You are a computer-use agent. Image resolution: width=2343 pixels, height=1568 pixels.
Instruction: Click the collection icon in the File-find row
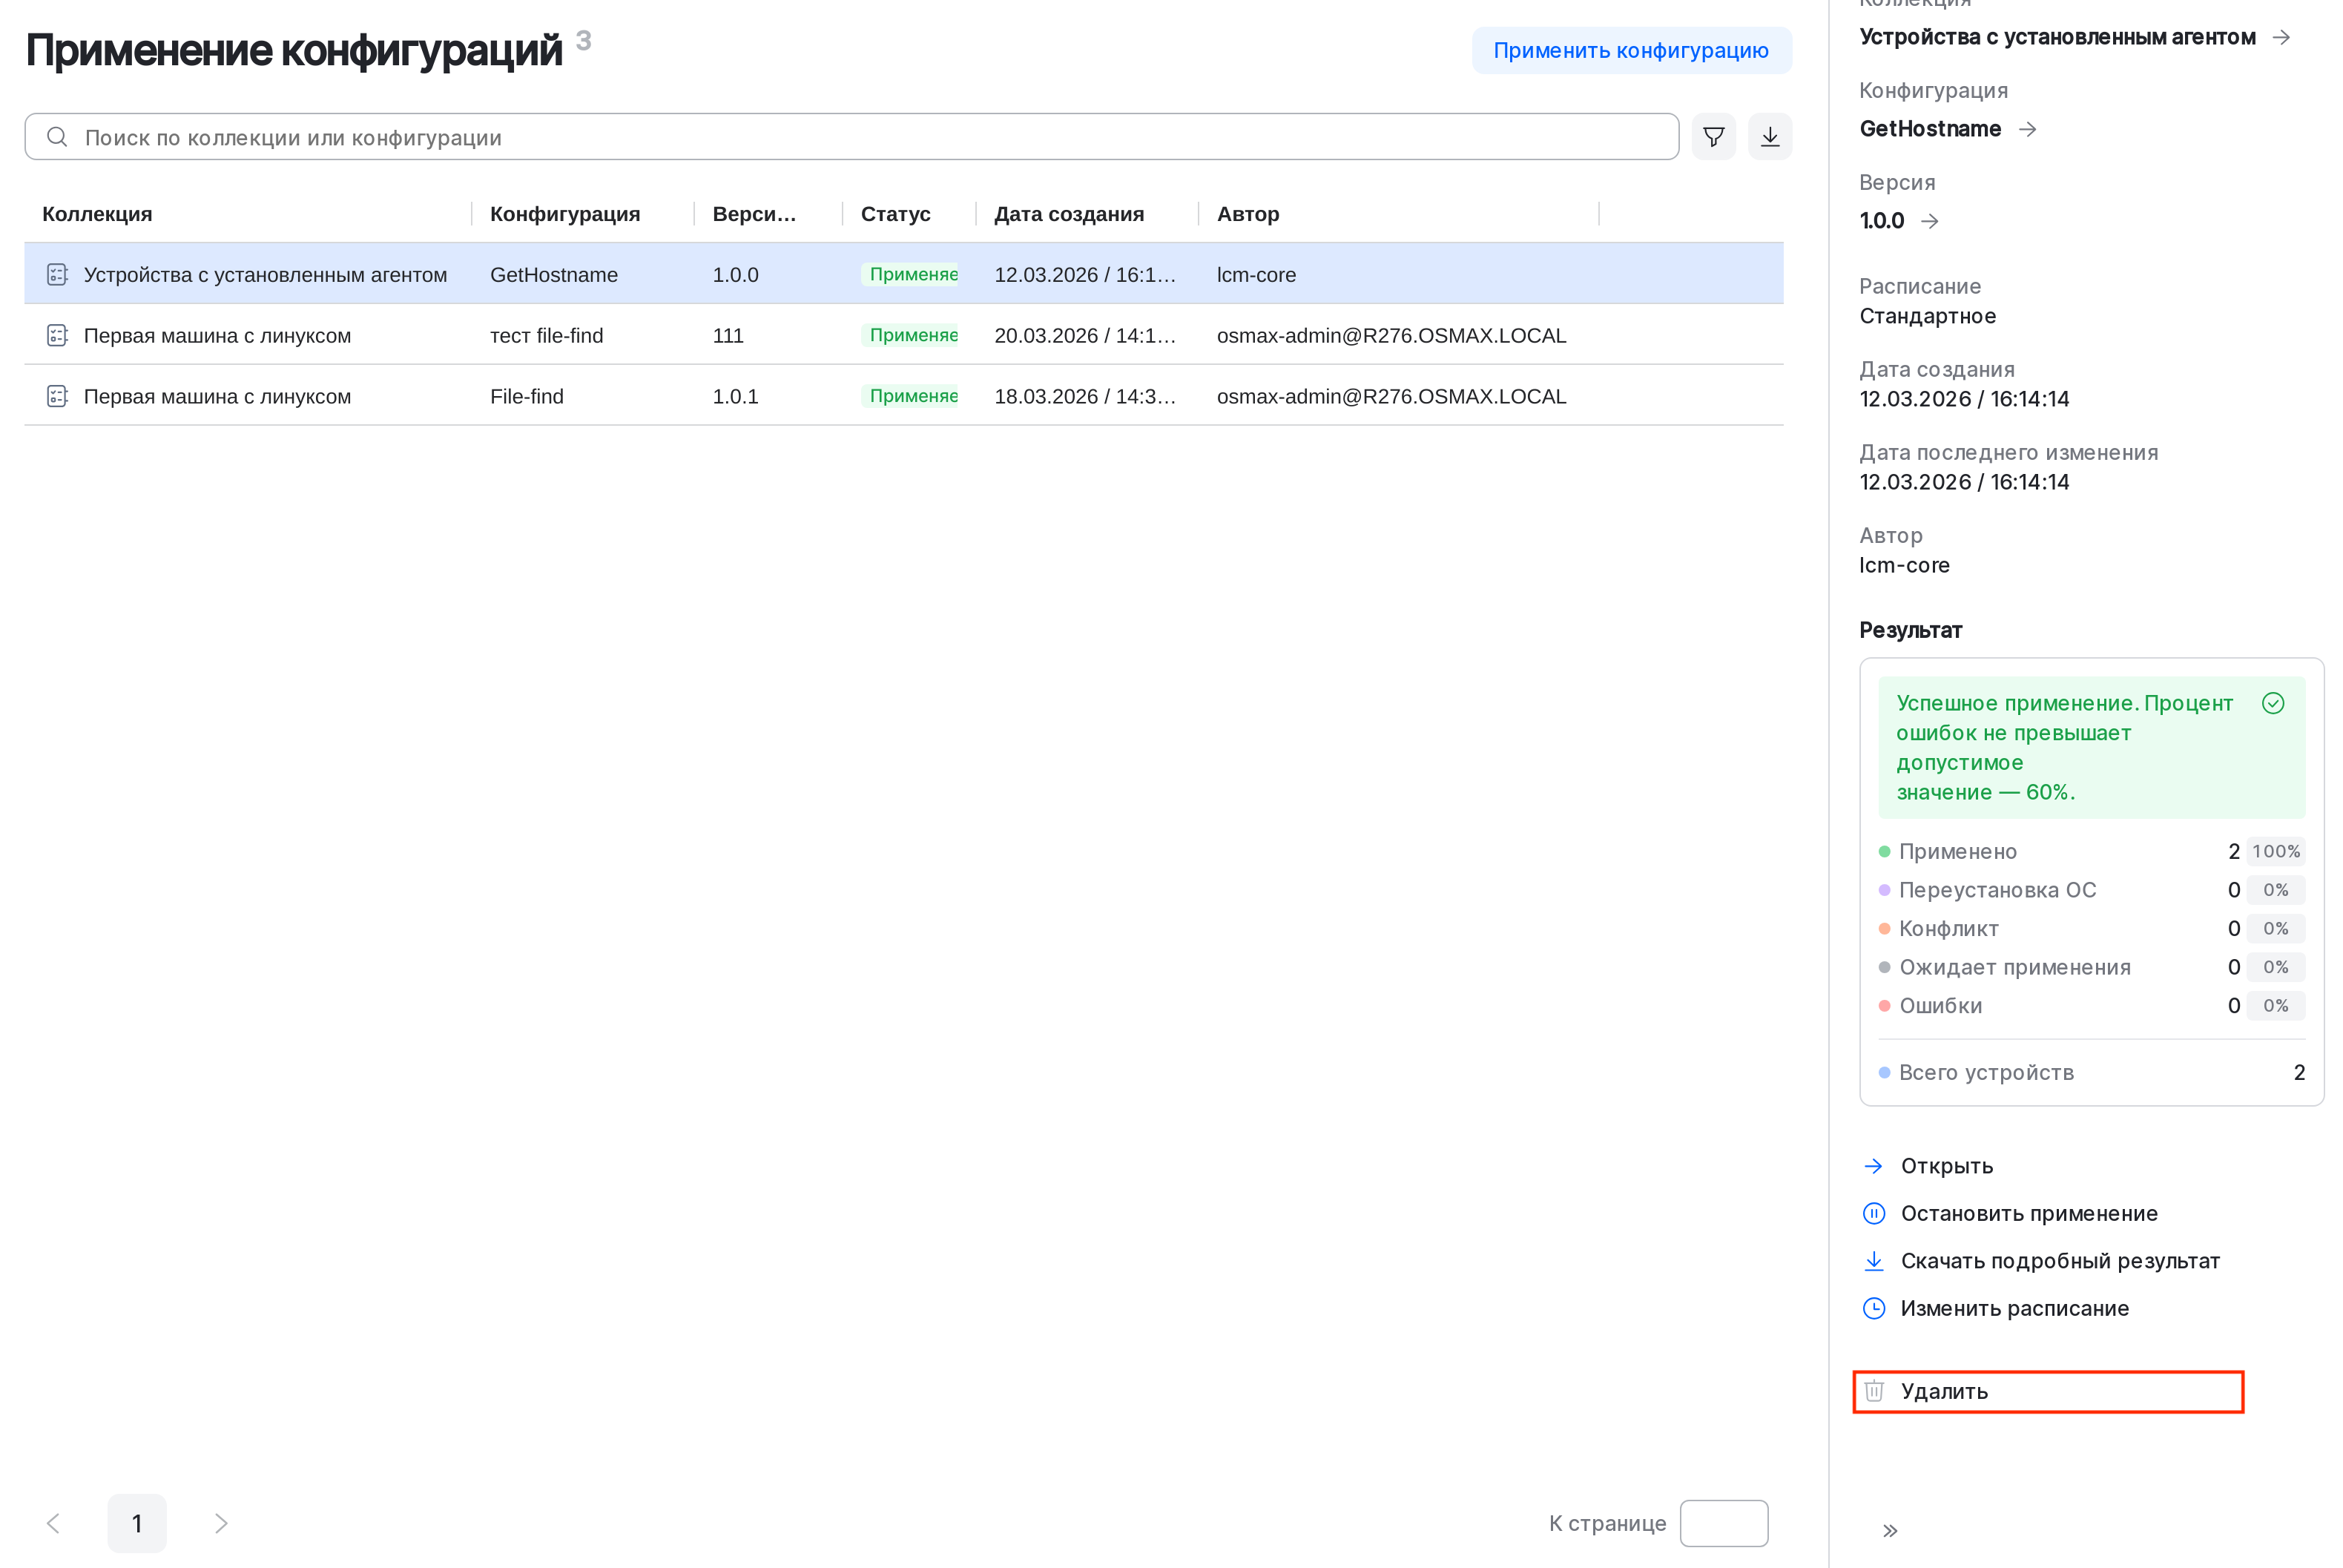click(57, 395)
